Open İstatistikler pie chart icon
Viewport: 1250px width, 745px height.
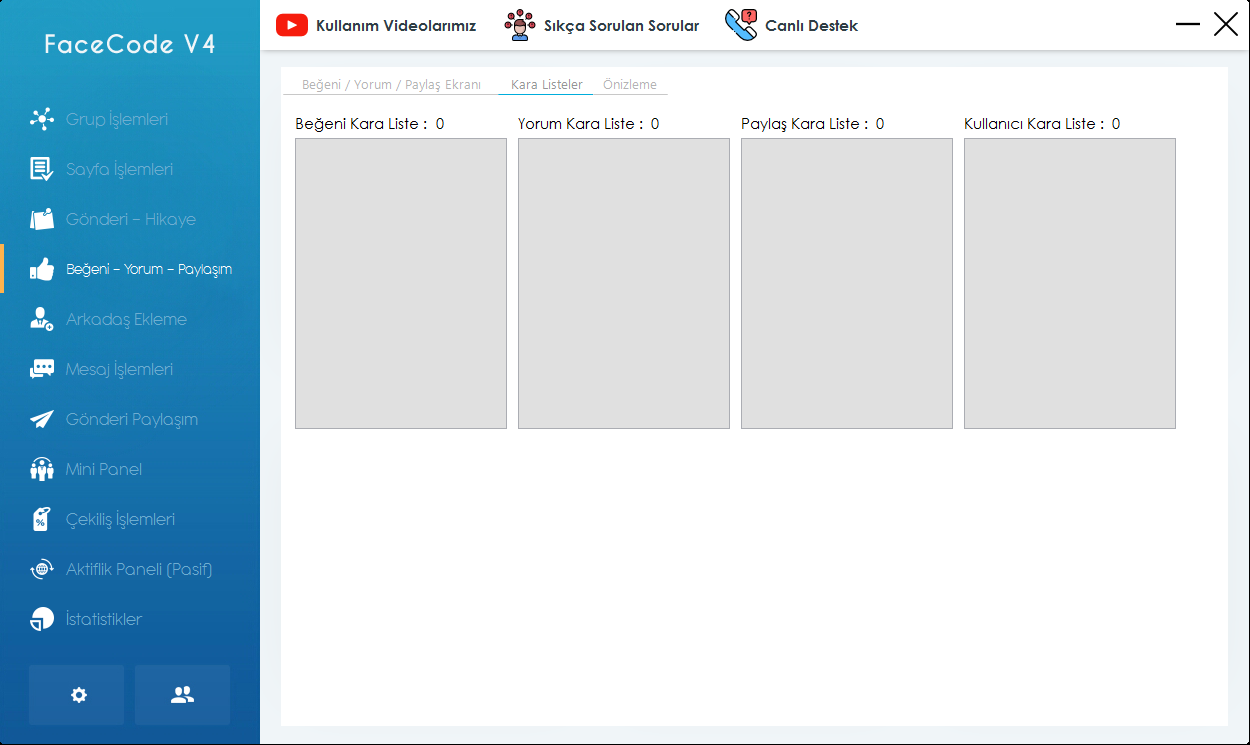point(41,619)
